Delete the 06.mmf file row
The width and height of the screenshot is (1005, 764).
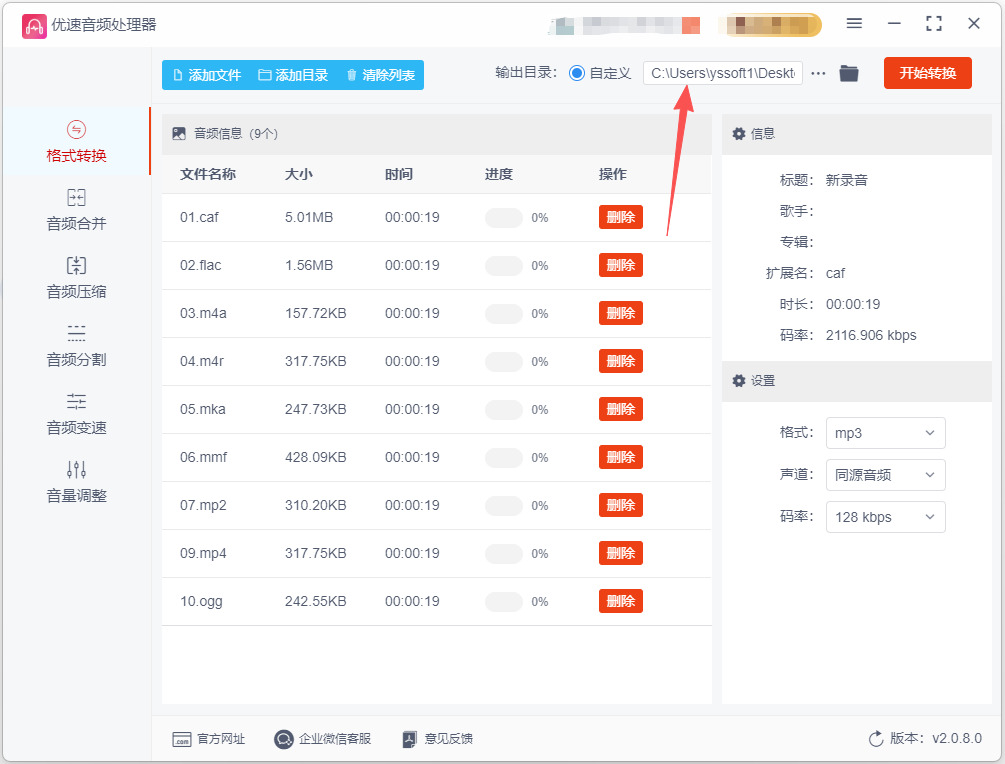click(620, 457)
